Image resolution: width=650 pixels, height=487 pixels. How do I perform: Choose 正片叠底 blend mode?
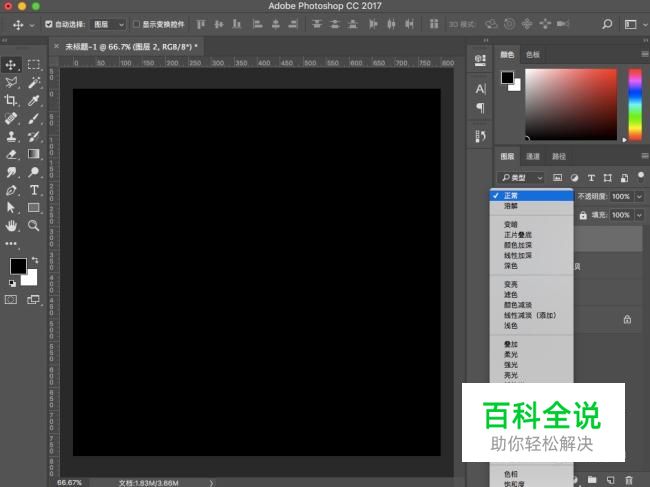531,235
